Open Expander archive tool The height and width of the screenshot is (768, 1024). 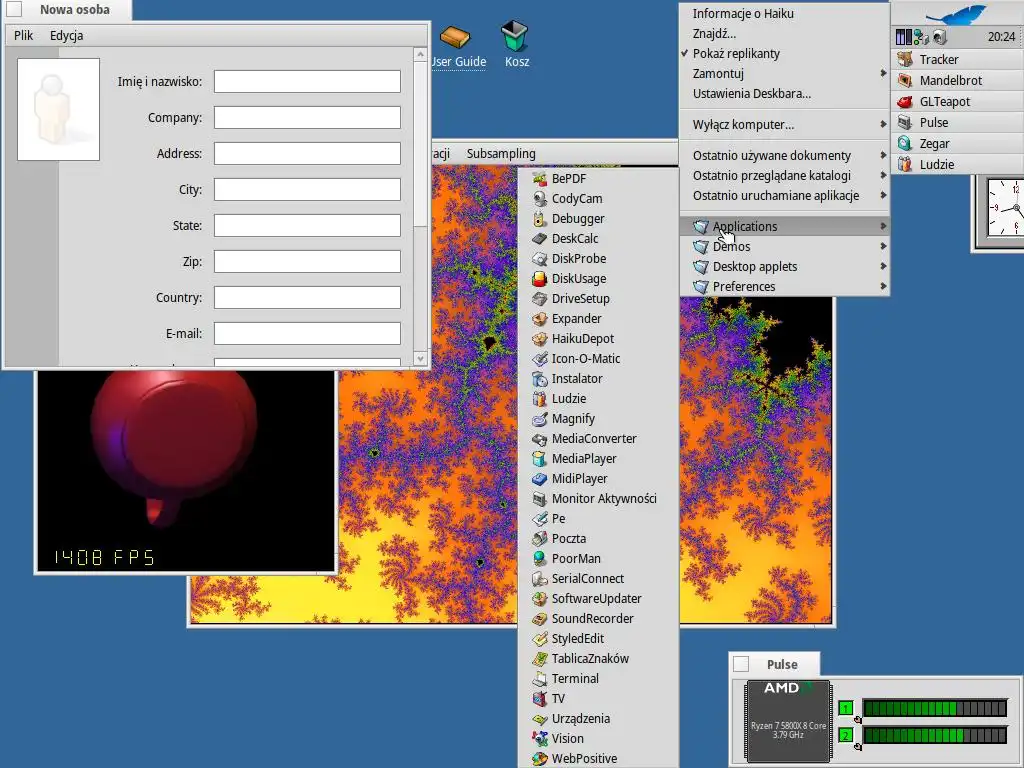(x=598, y=319)
